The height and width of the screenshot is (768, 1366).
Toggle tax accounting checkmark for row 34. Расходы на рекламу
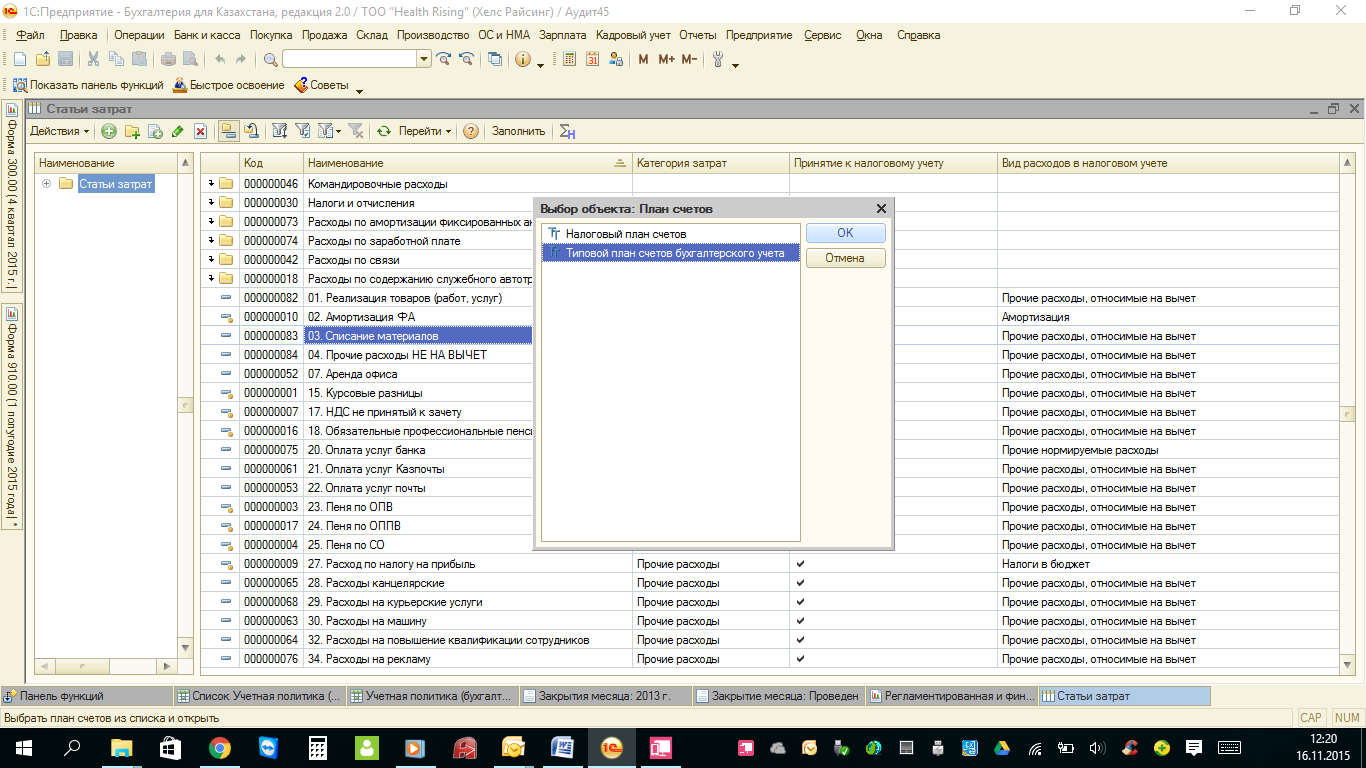(800, 659)
